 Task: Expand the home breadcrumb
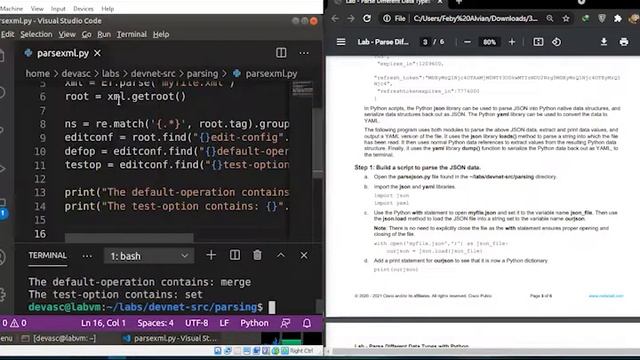pyautogui.click(x=38, y=73)
